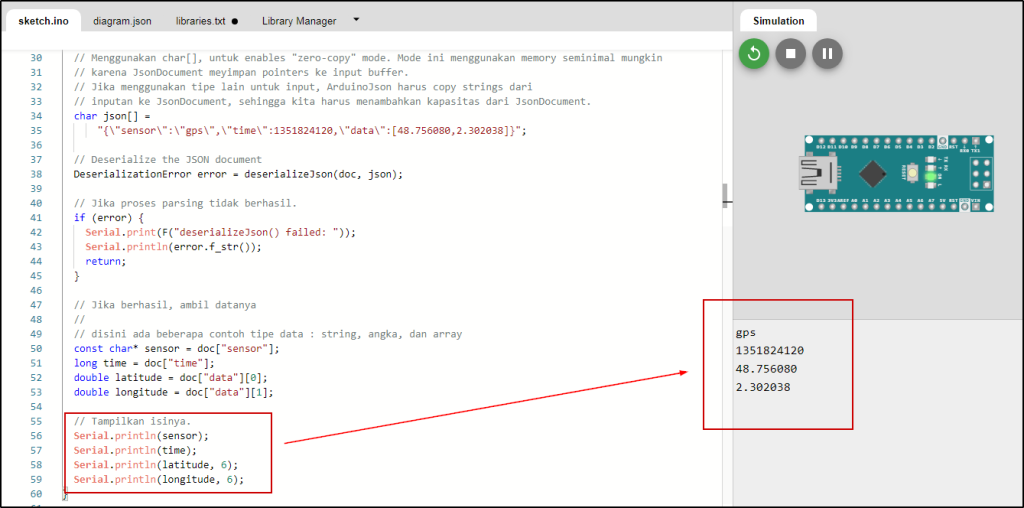The image size is (1024, 508).
Task: Pause the simulation
Action: [x=826, y=54]
